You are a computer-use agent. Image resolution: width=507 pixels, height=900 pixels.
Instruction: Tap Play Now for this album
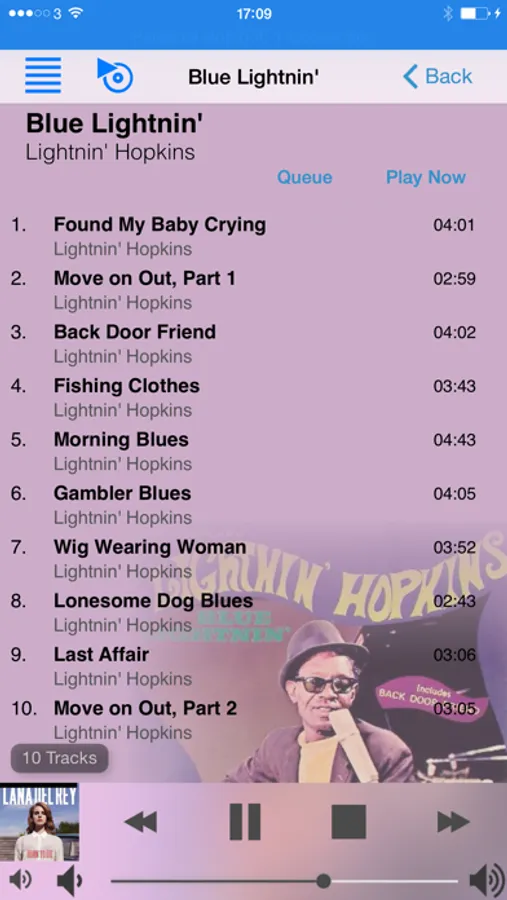pos(425,177)
